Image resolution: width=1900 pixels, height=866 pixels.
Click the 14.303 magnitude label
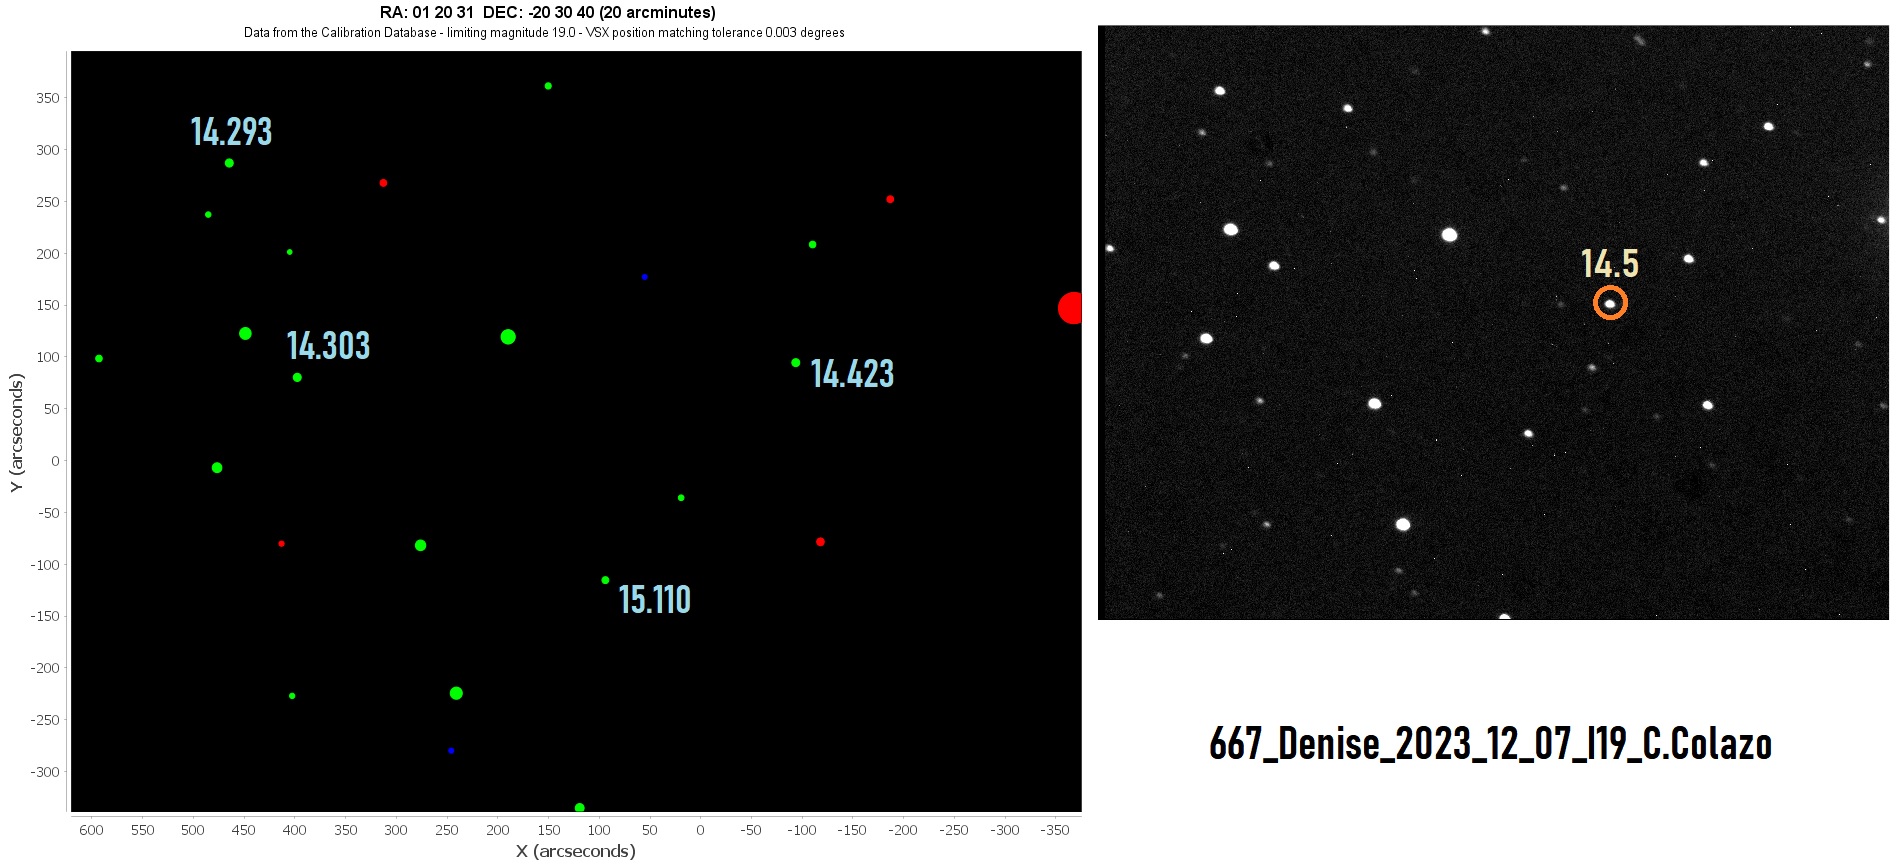coord(328,346)
